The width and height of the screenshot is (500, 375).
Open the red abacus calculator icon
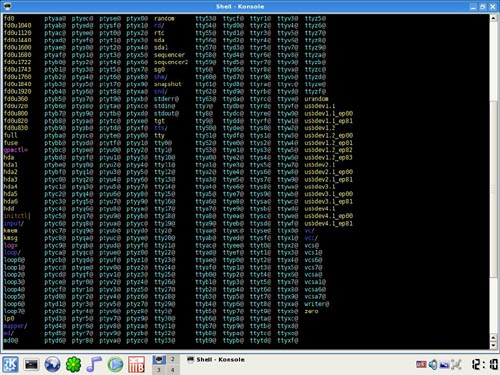136,364
